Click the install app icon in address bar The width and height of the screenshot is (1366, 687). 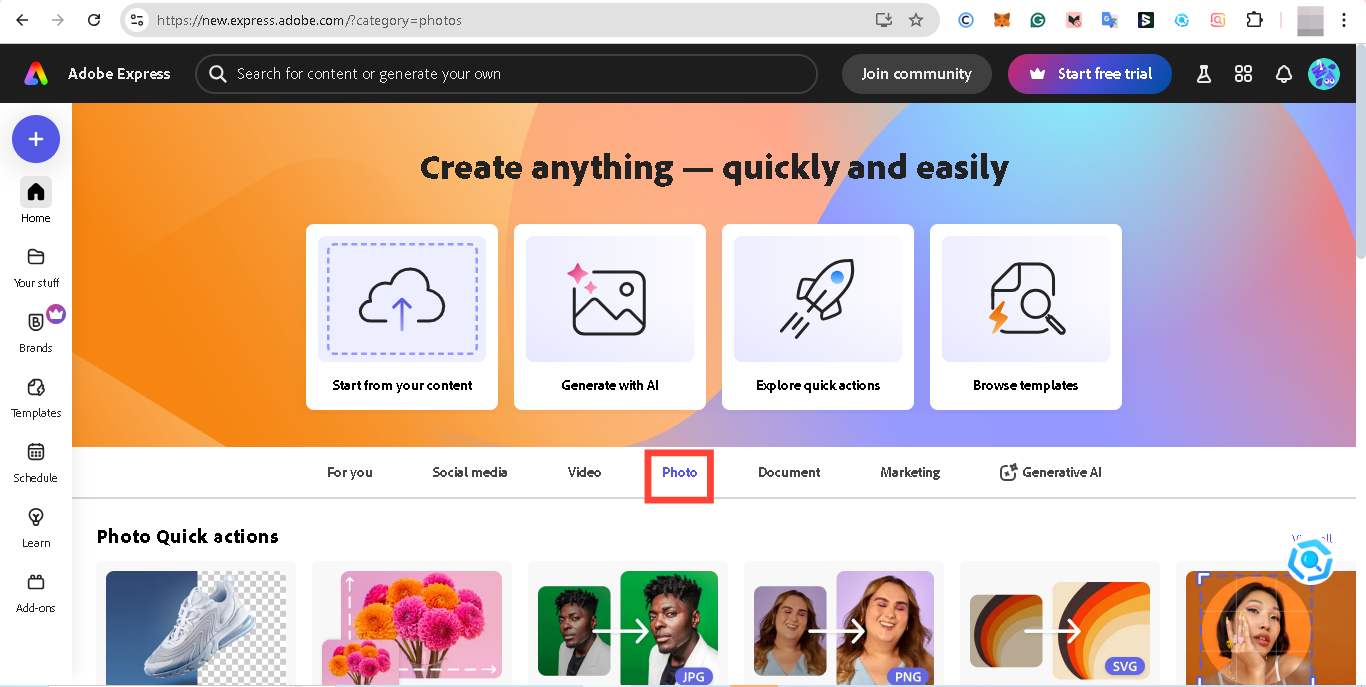pyautogui.click(x=883, y=20)
